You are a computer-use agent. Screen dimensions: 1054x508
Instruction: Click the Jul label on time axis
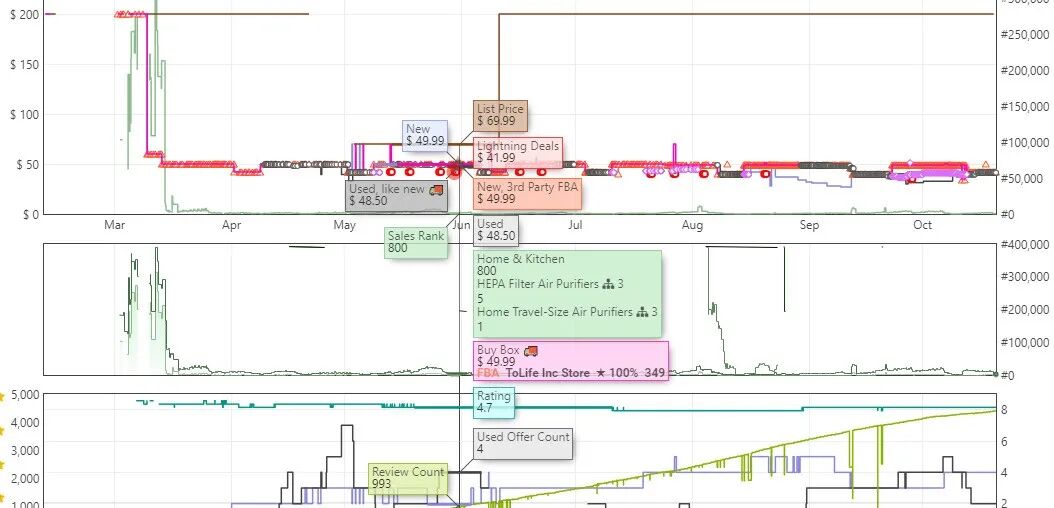pos(575,225)
